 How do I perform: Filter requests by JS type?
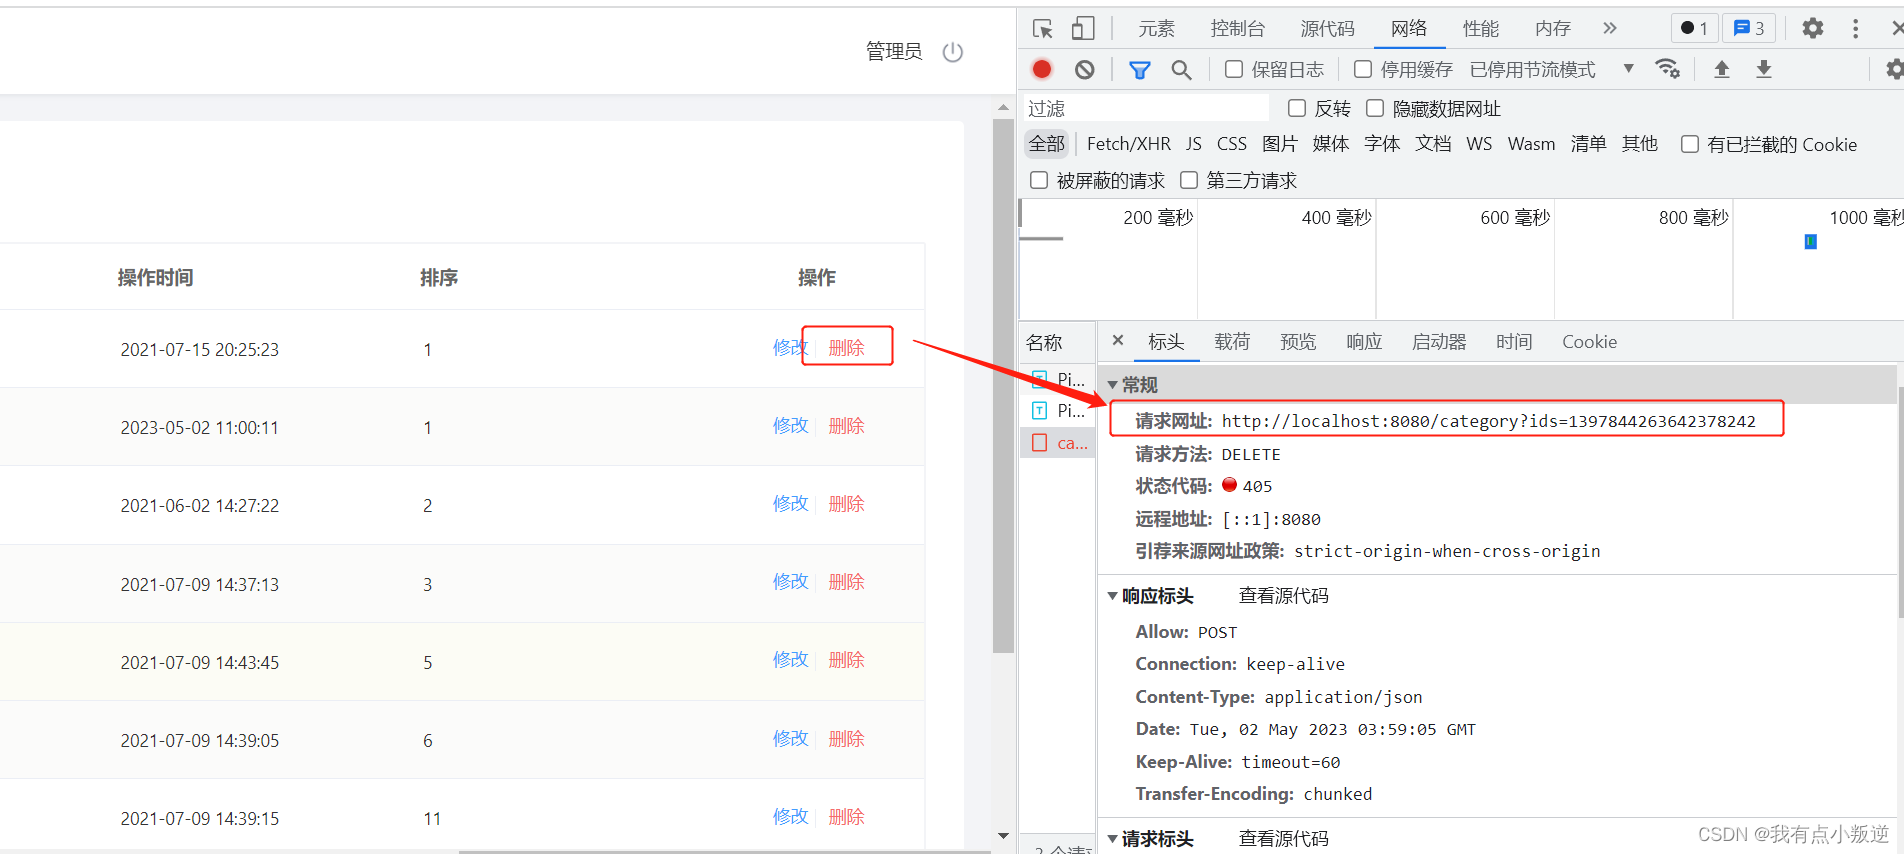(x=1194, y=144)
